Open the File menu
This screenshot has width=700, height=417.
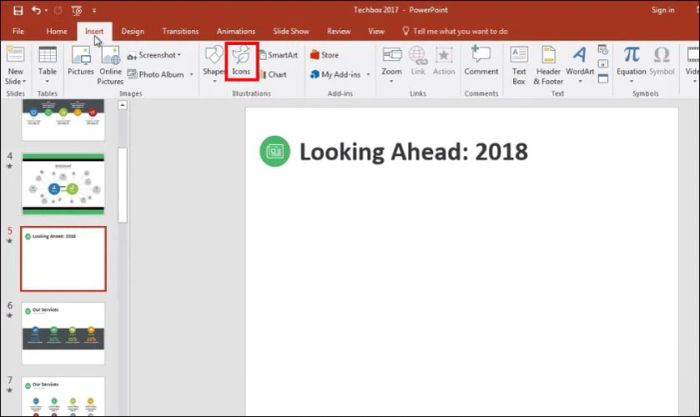pyautogui.click(x=18, y=31)
